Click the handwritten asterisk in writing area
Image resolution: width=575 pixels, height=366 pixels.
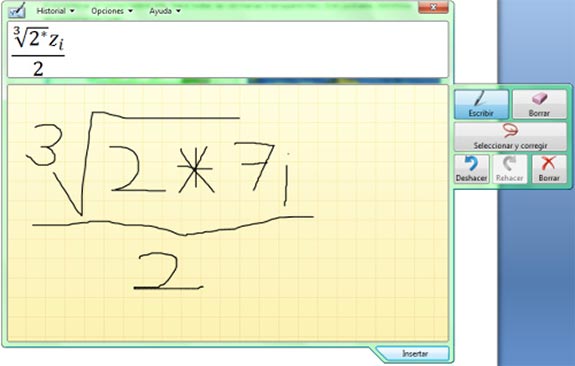point(195,169)
